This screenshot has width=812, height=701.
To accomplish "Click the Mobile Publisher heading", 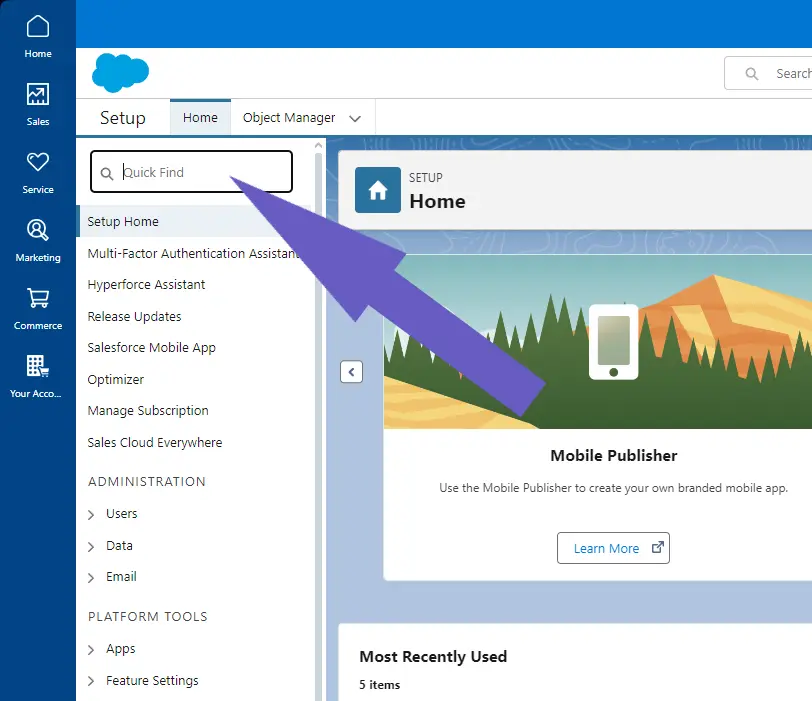I will [x=614, y=456].
